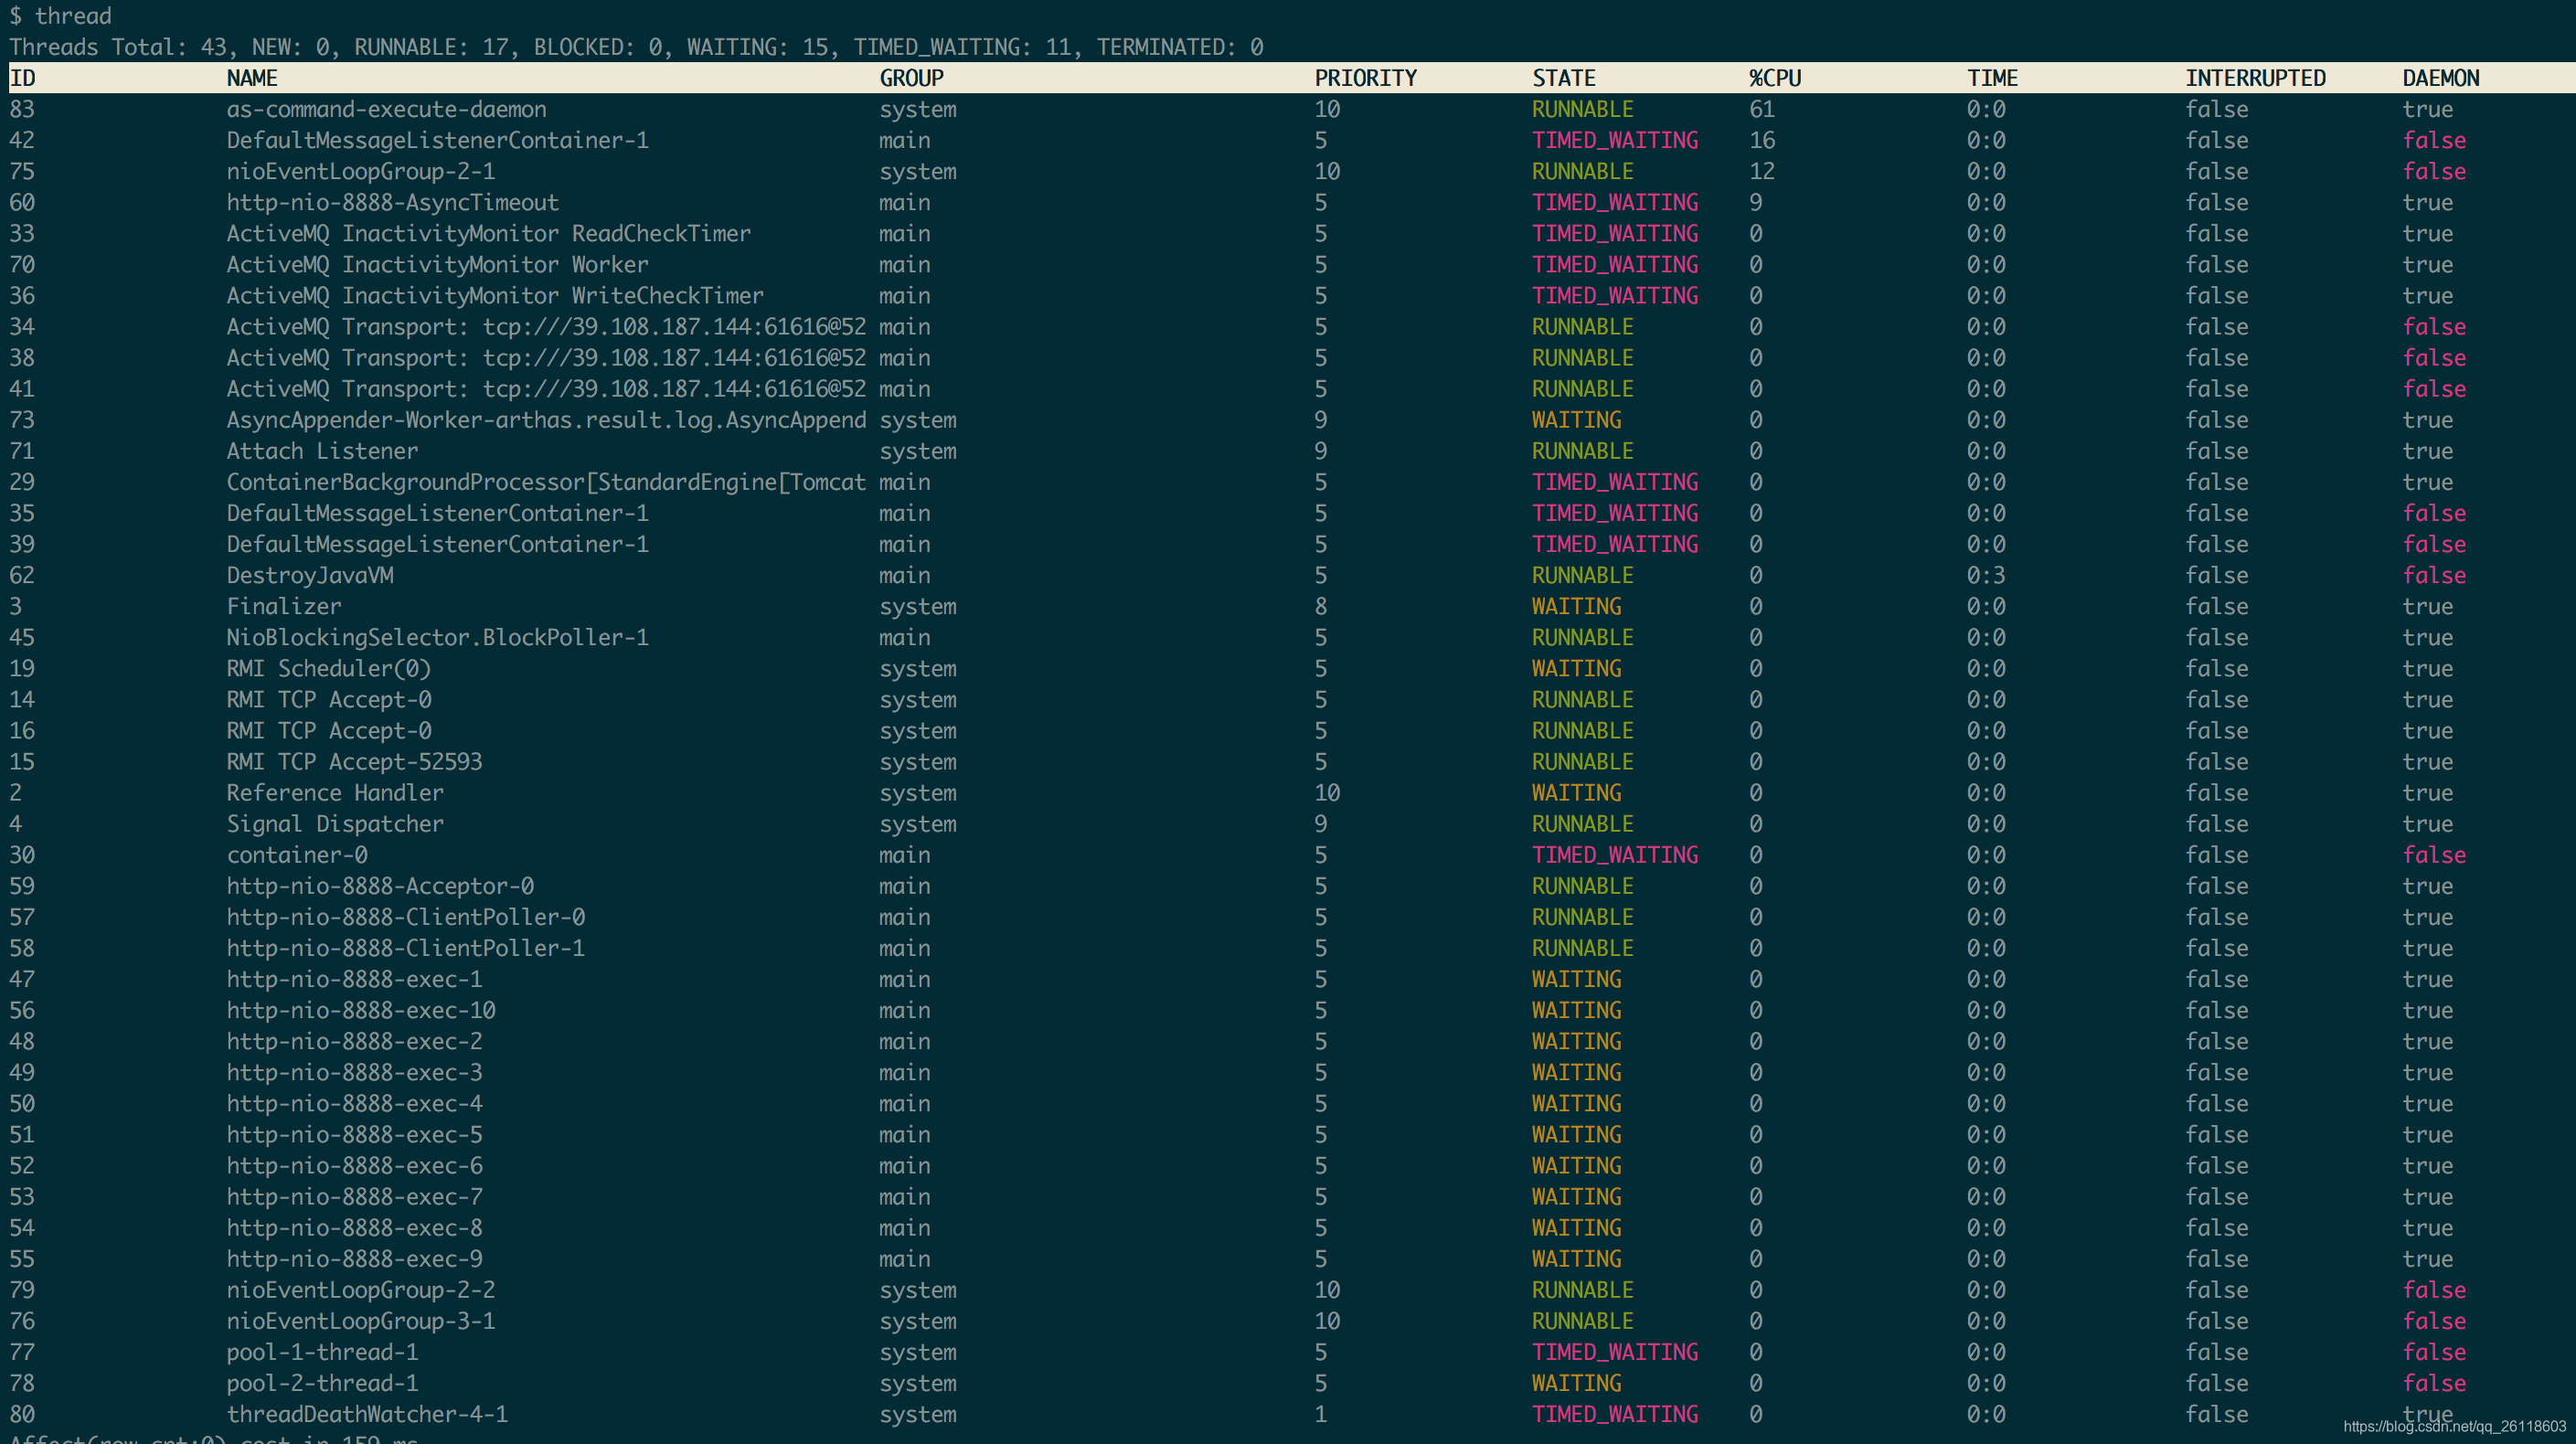Select ActiveMQ InactivityMonitor Worker name
This screenshot has height=1444, width=2576.
coord(437,264)
